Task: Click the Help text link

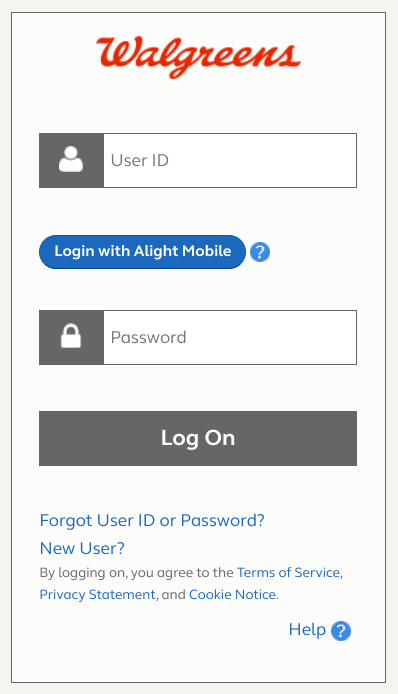Action: point(307,629)
